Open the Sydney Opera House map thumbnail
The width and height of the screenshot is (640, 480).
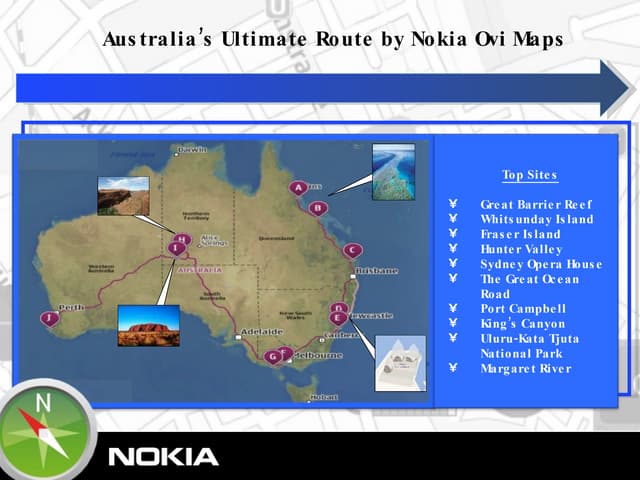400,364
